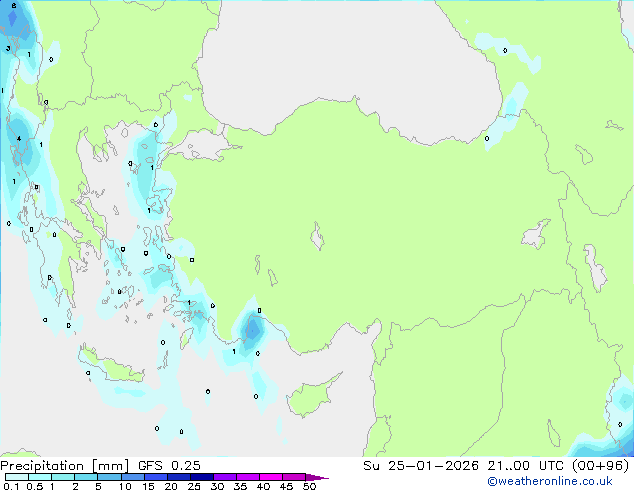Click the '25' legend scale label
Image resolution: width=634 pixels, height=490 pixels.
point(194,486)
